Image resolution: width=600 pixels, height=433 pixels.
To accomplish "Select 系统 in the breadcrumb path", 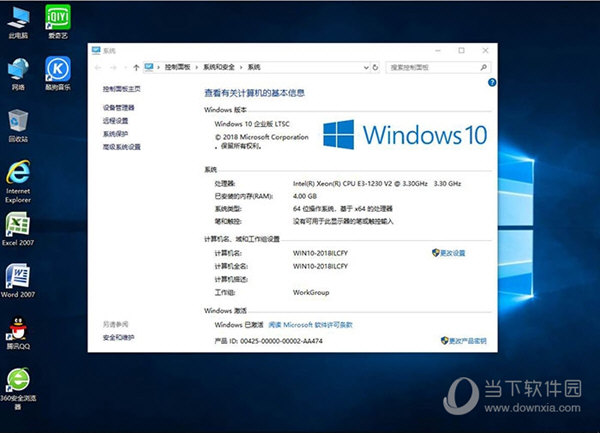I will 254,67.
